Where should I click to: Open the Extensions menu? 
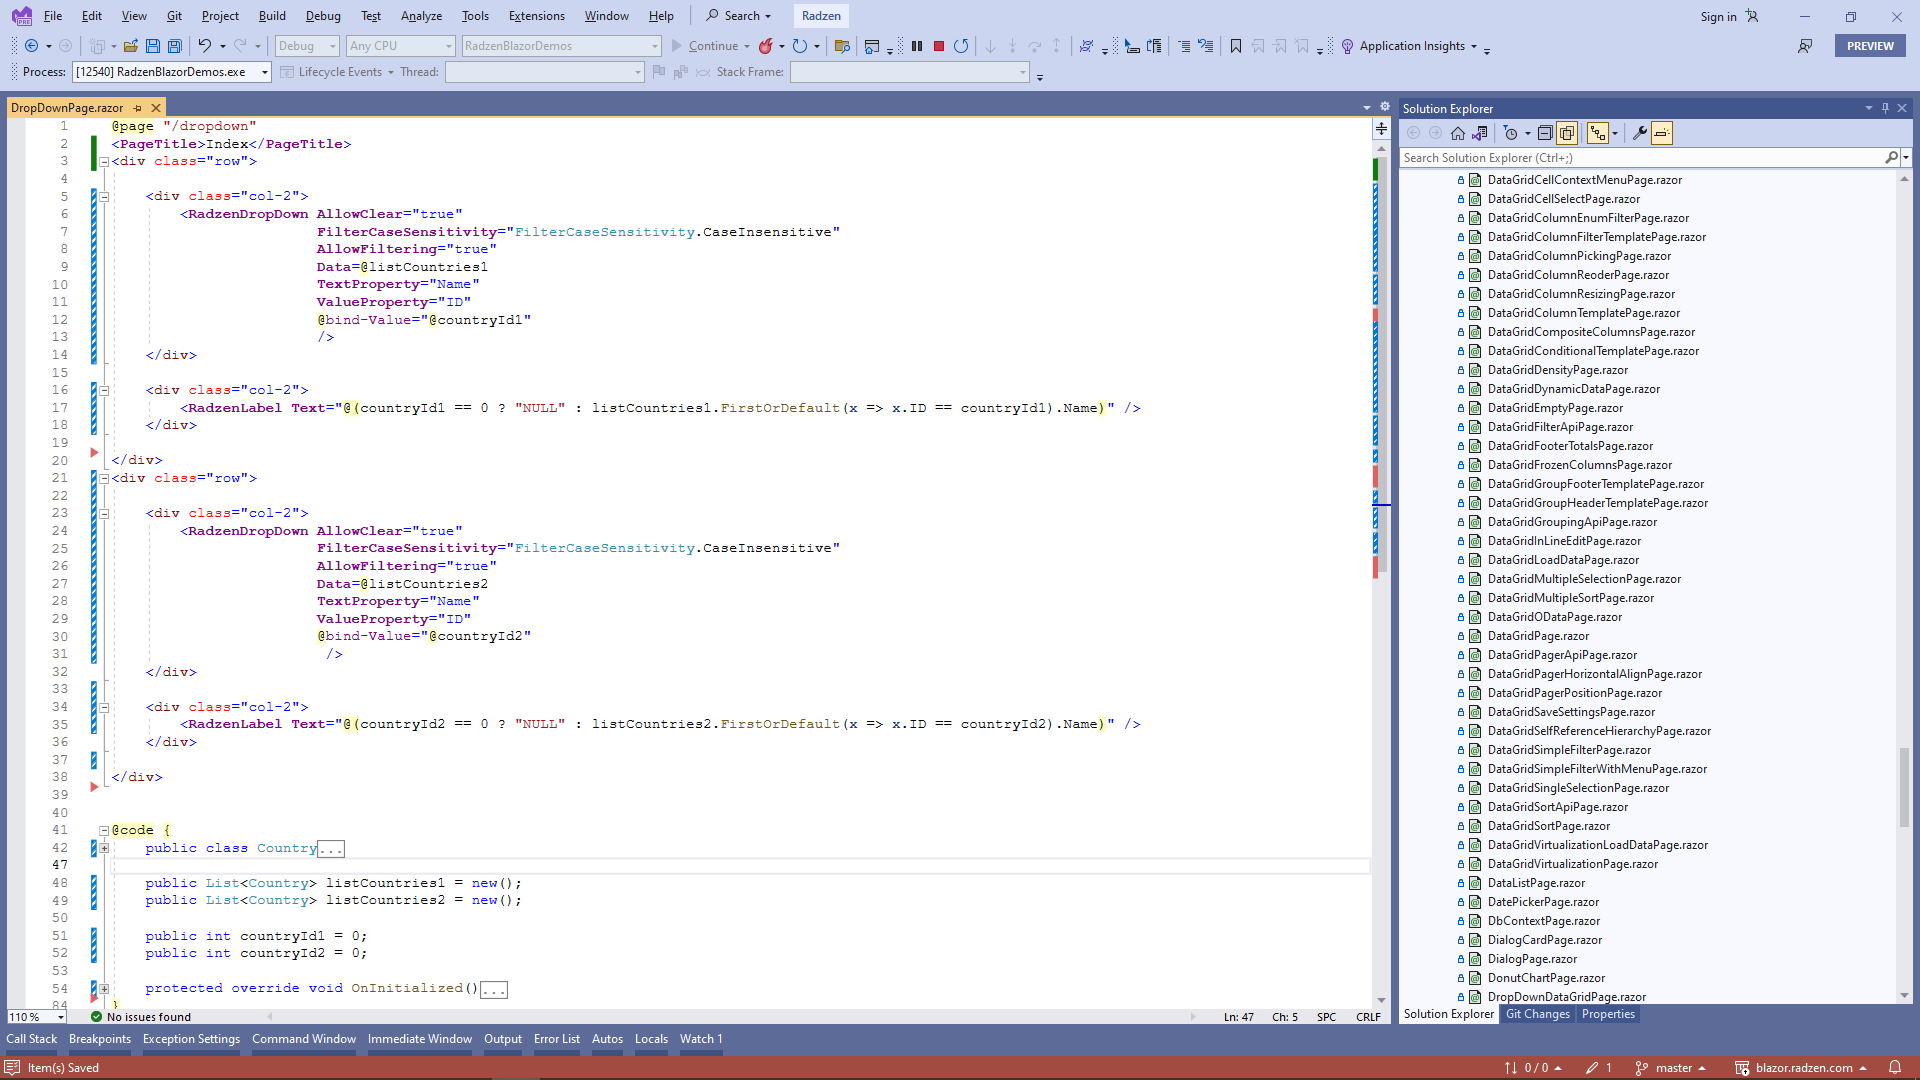point(536,16)
